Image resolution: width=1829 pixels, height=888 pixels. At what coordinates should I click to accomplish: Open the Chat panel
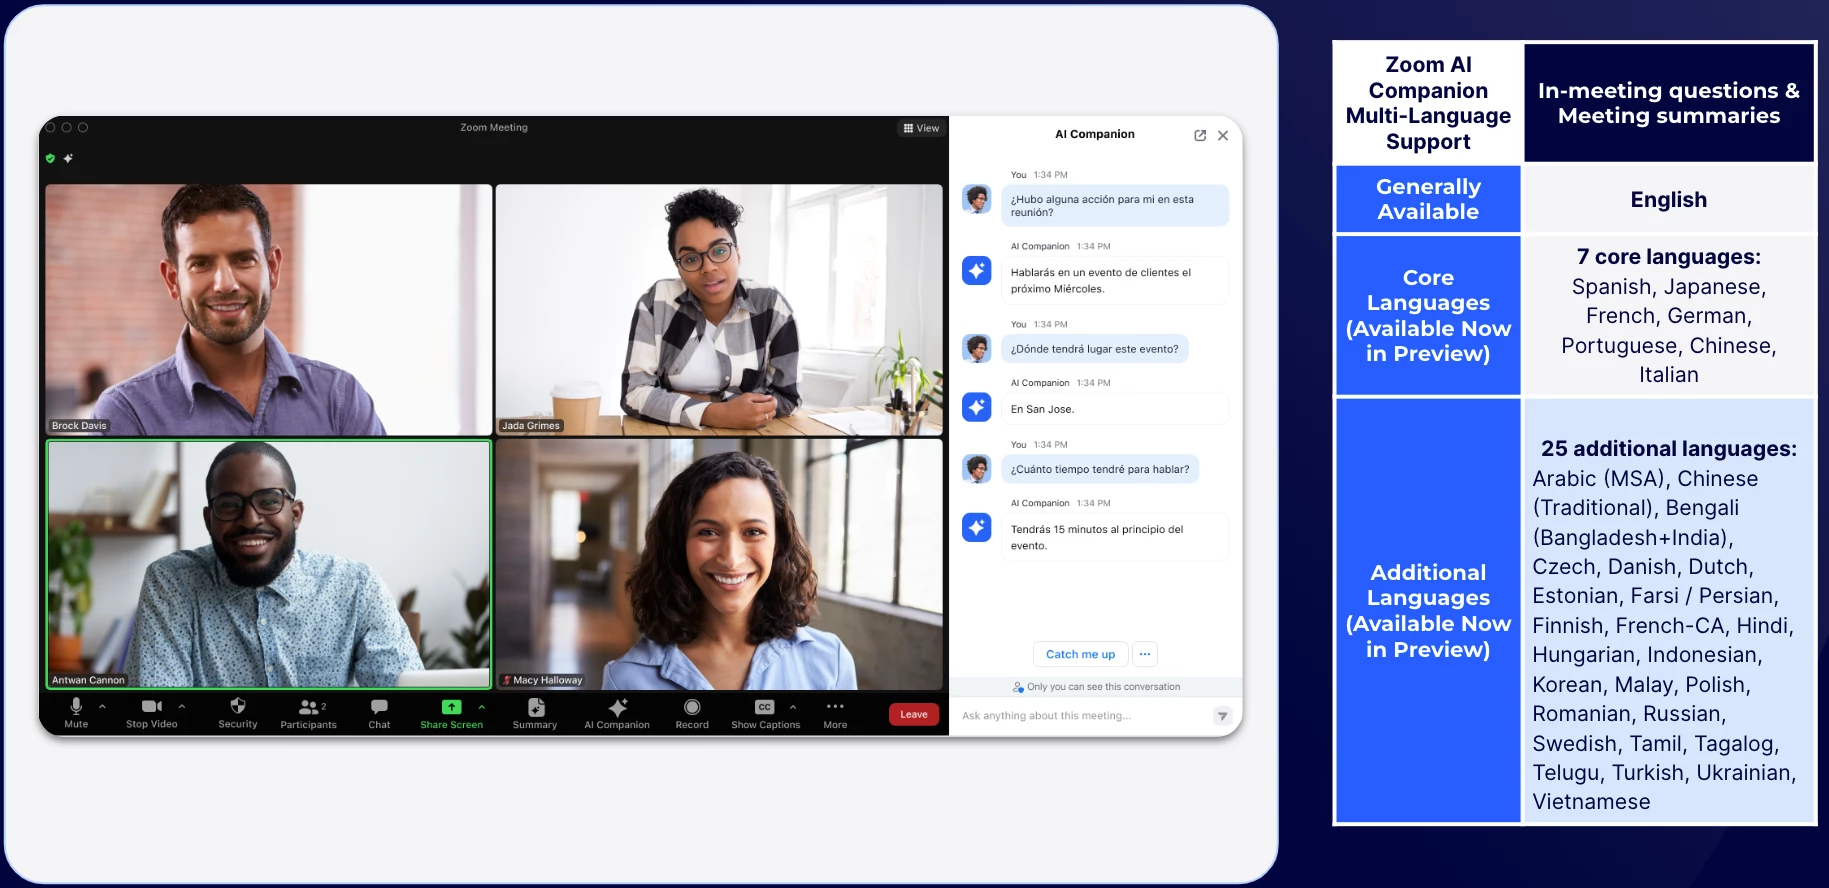(x=379, y=713)
